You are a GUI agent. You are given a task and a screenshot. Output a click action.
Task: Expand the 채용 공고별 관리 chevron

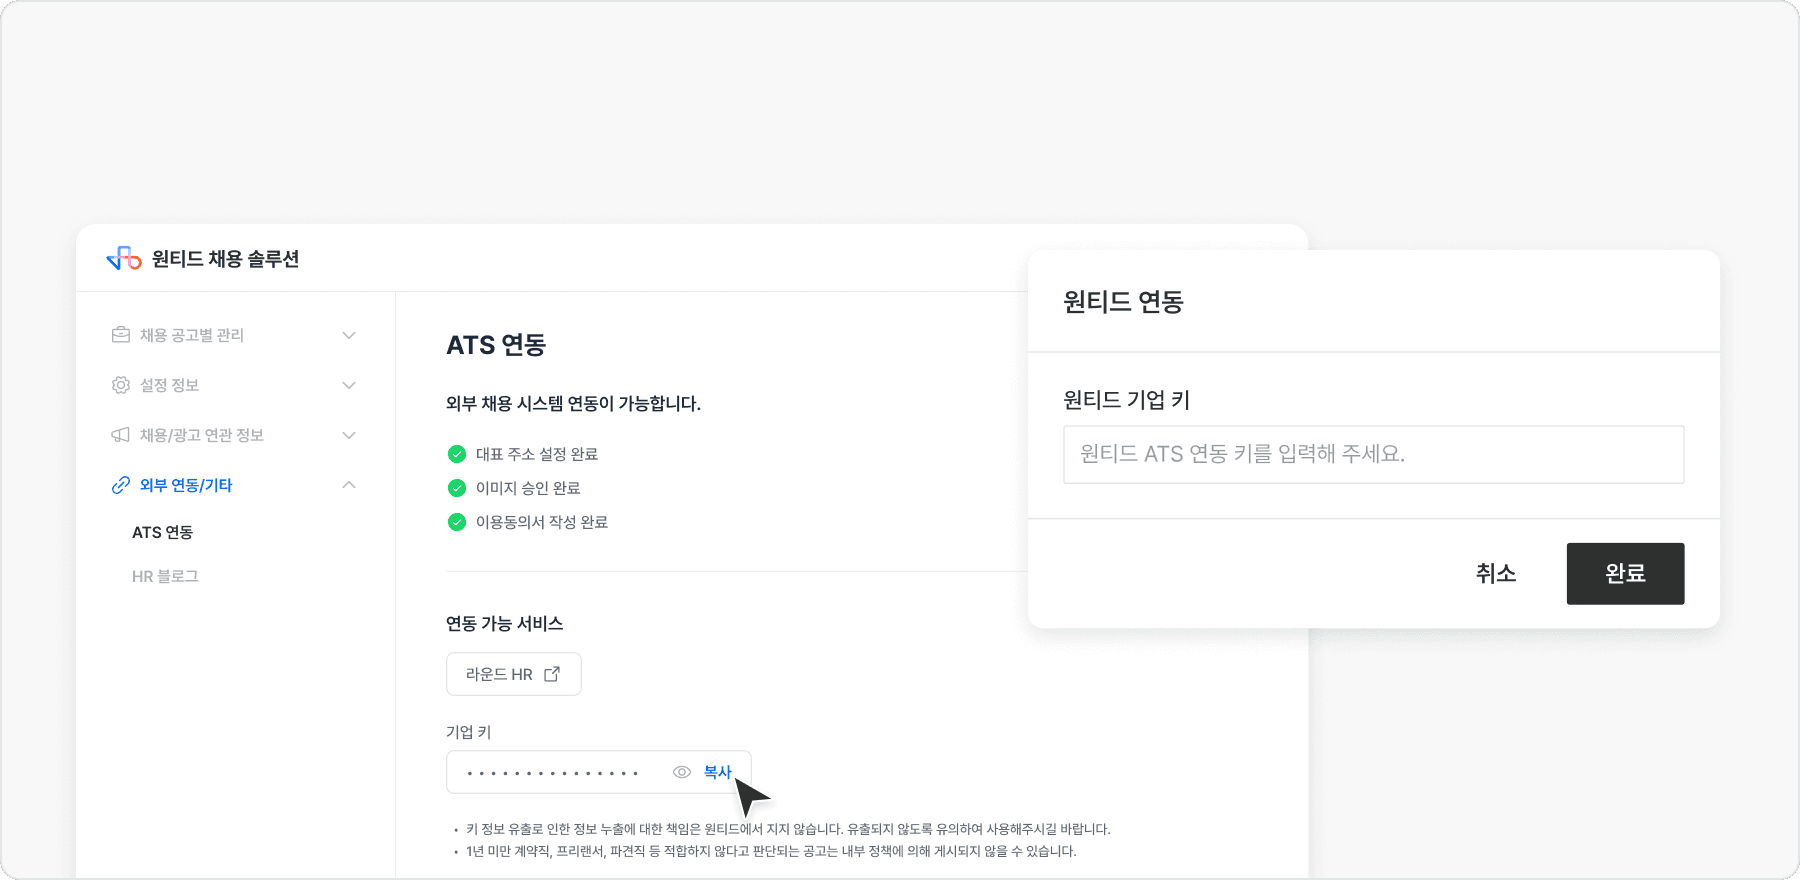click(x=349, y=335)
